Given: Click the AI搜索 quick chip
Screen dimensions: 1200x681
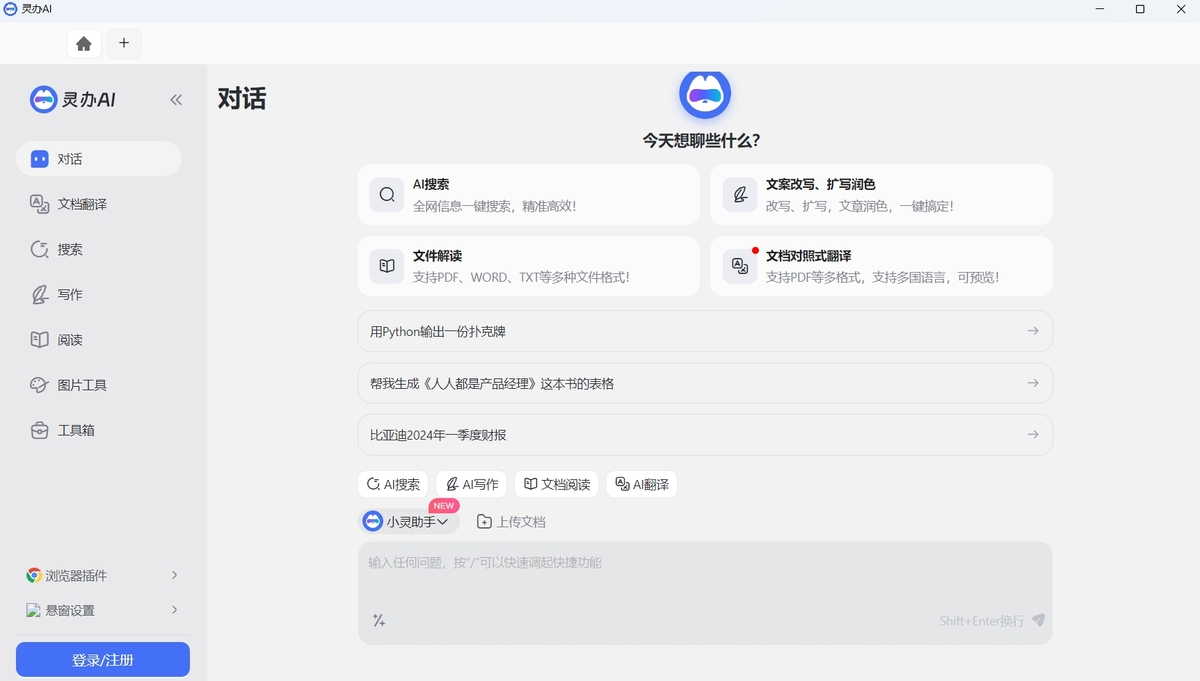Looking at the screenshot, I should point(393,484).
